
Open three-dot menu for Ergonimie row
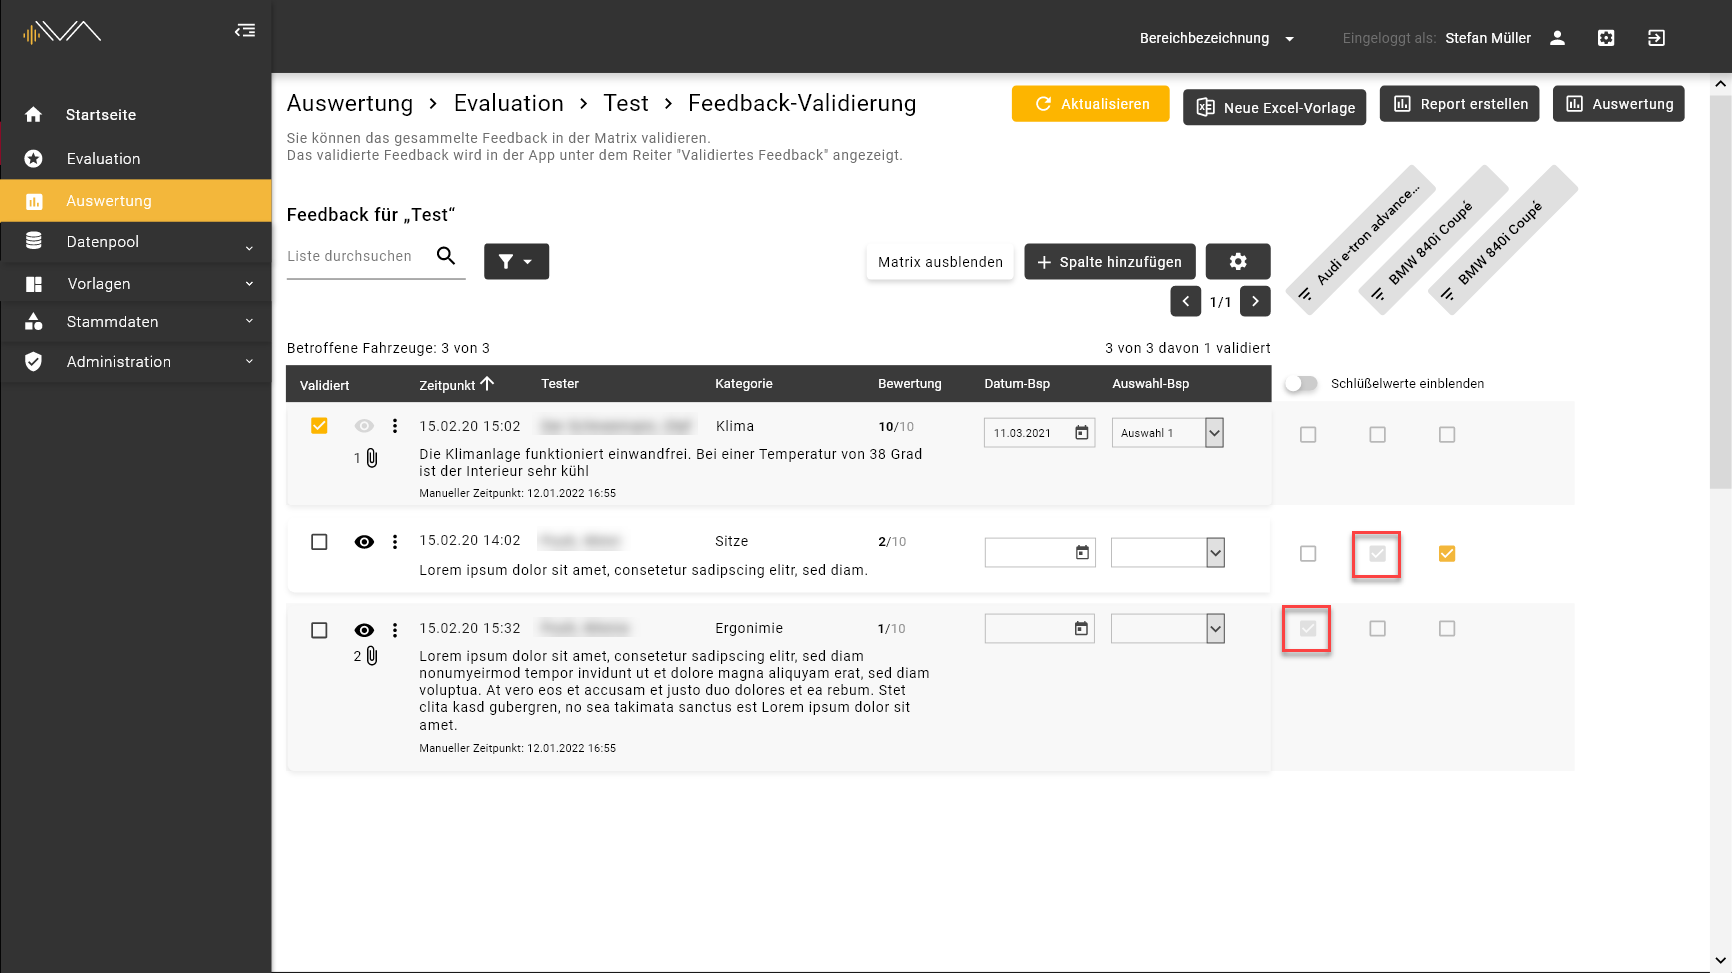click(x=395, y=630)
